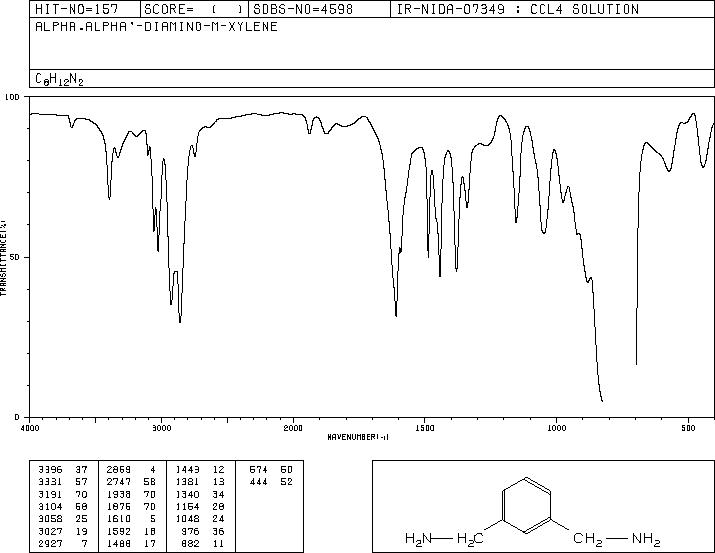Image resolution: width=715 pixels, height=553 pixels.
Task: Click transmittance 4 beside peak 2869
Action: coord(153,470)
